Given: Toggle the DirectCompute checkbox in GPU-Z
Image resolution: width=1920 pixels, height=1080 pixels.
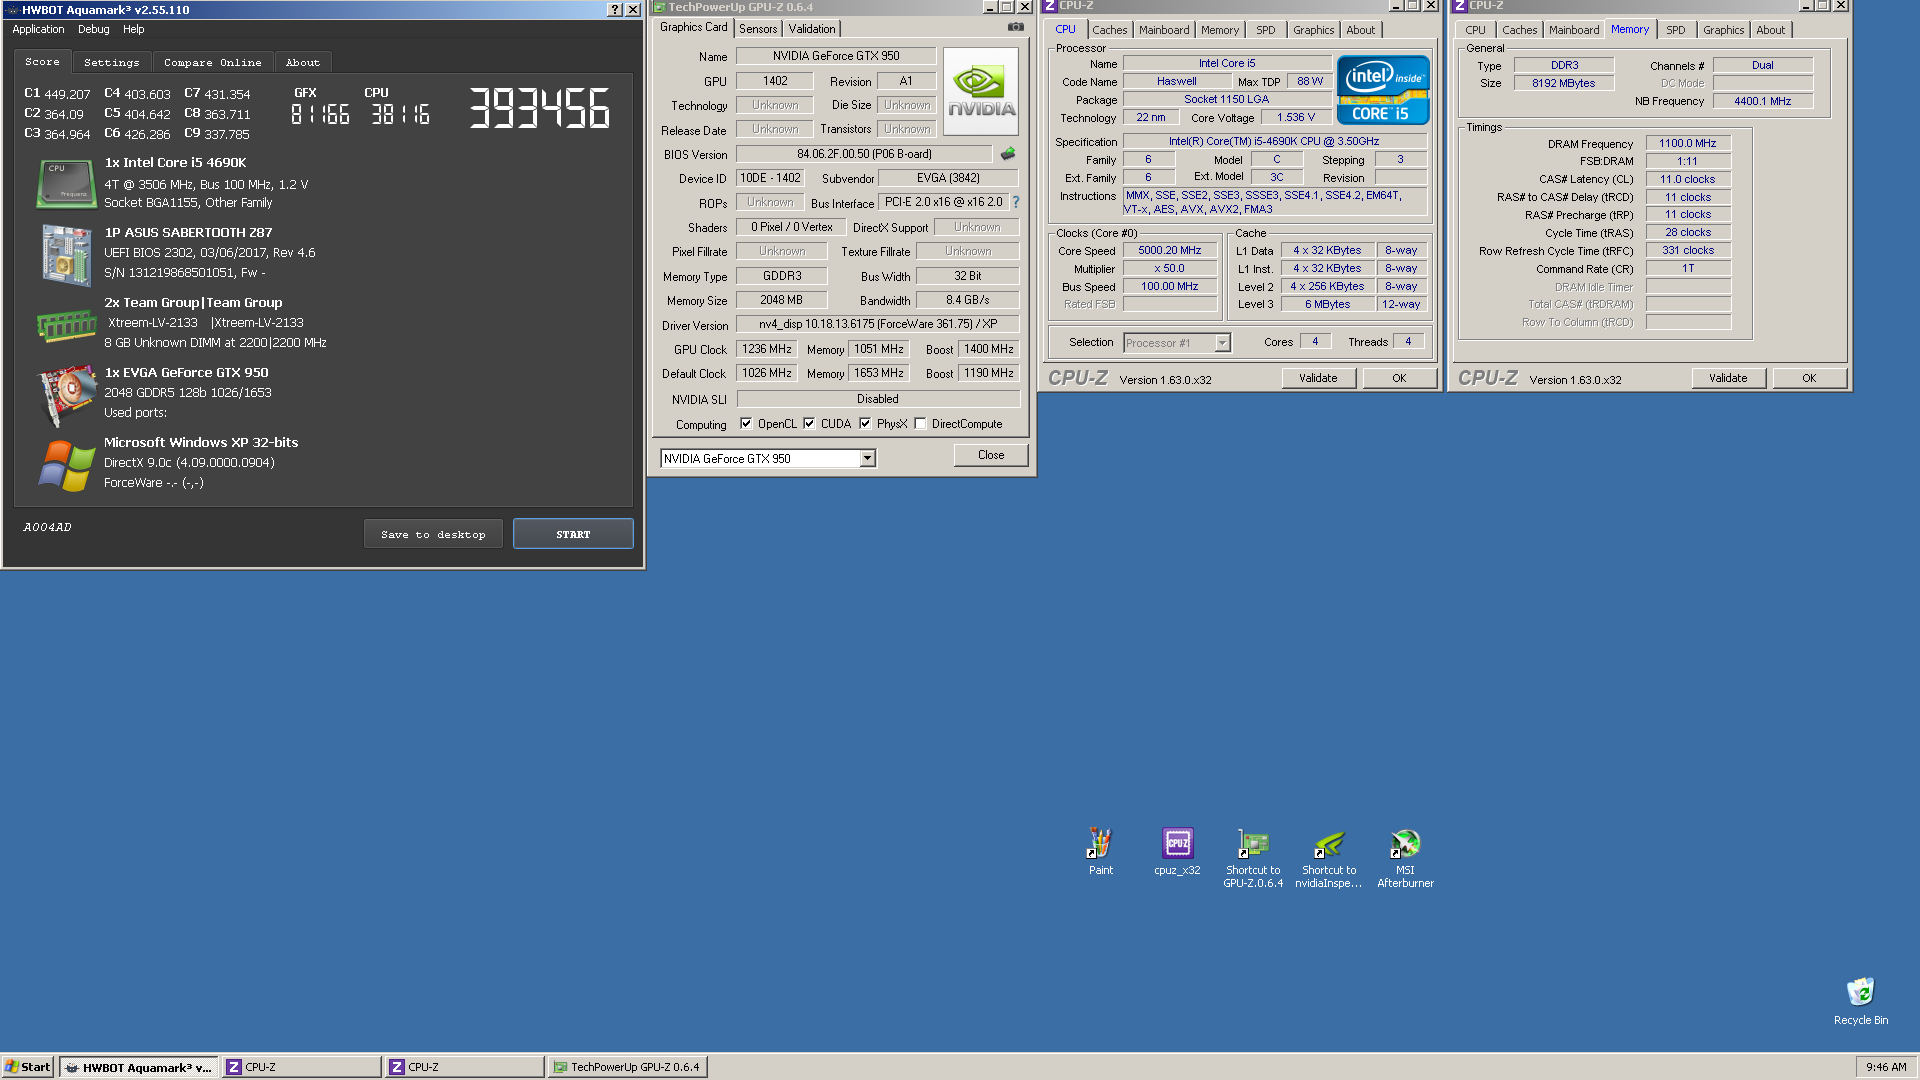Looking at the screenshot, I should 920,424.
